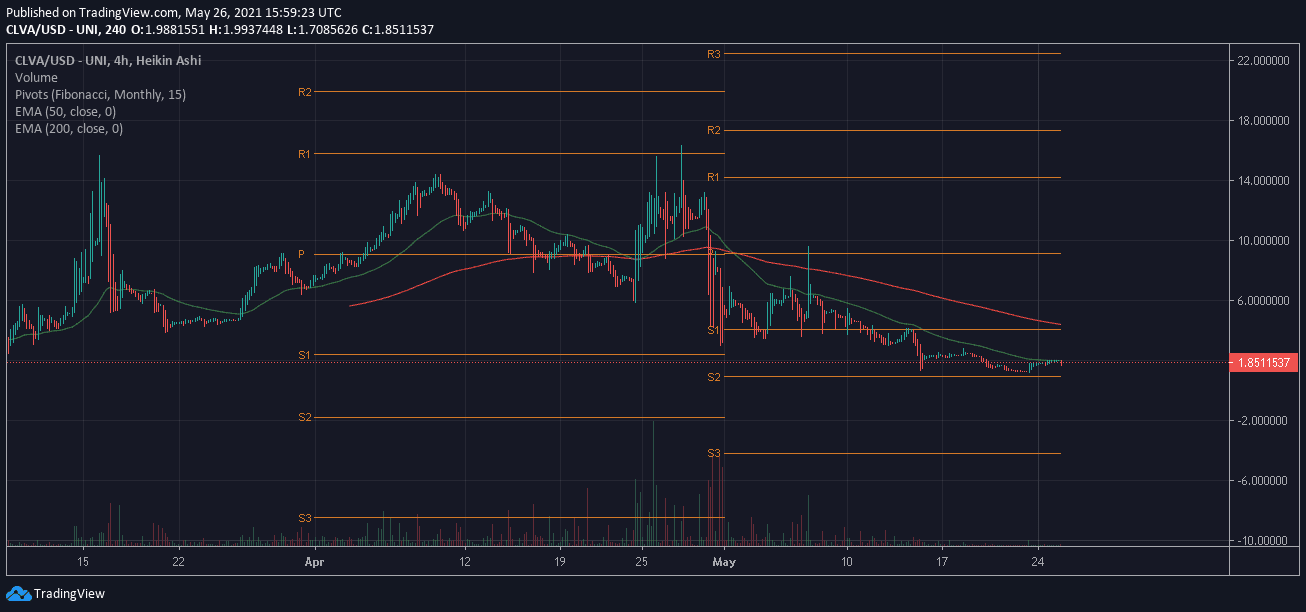Click the red 1.8511537 current price tag
Image resolution: width=1306 pixels, height=612 pixels.
click(1265, 362)
